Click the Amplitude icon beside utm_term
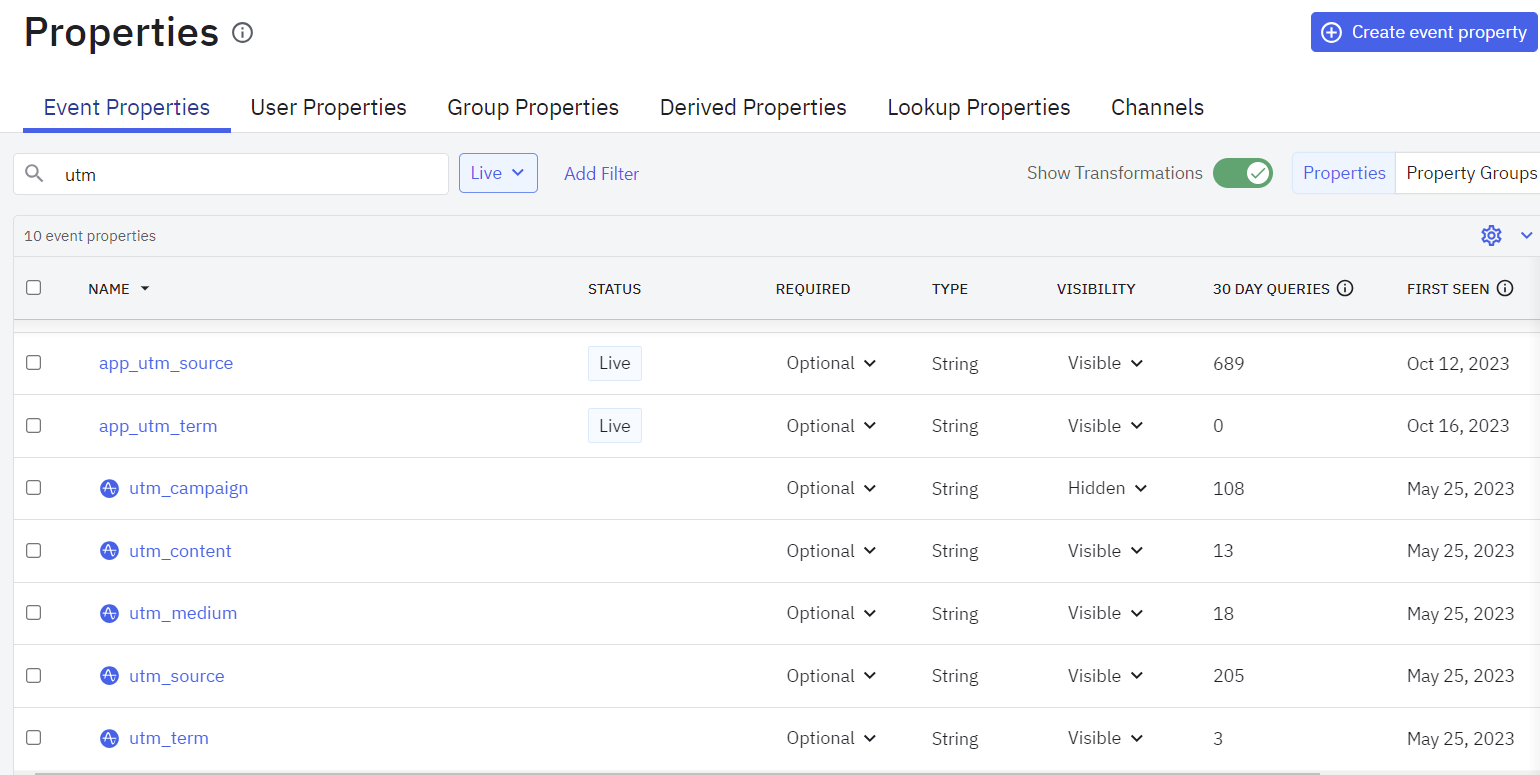The image size is (1540, 775). [110, 739]
